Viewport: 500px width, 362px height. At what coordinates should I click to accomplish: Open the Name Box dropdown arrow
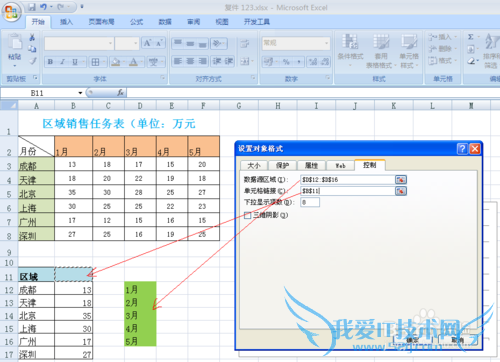[x=80, y=93]
